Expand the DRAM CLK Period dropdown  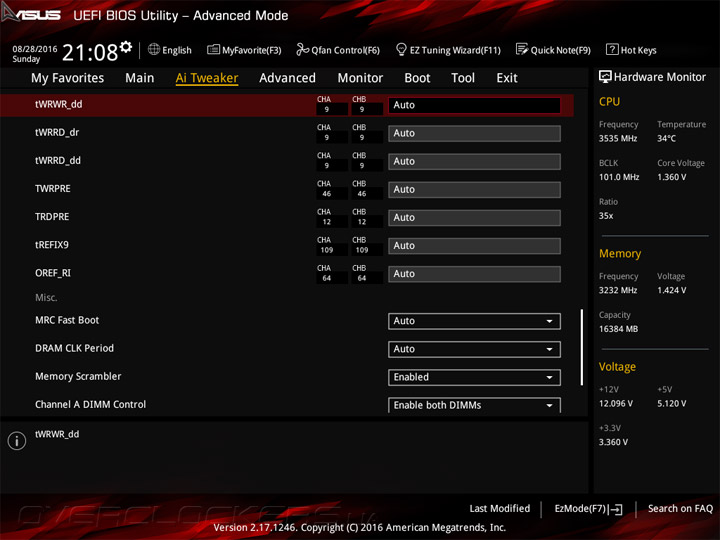click(x=474, y=349)
